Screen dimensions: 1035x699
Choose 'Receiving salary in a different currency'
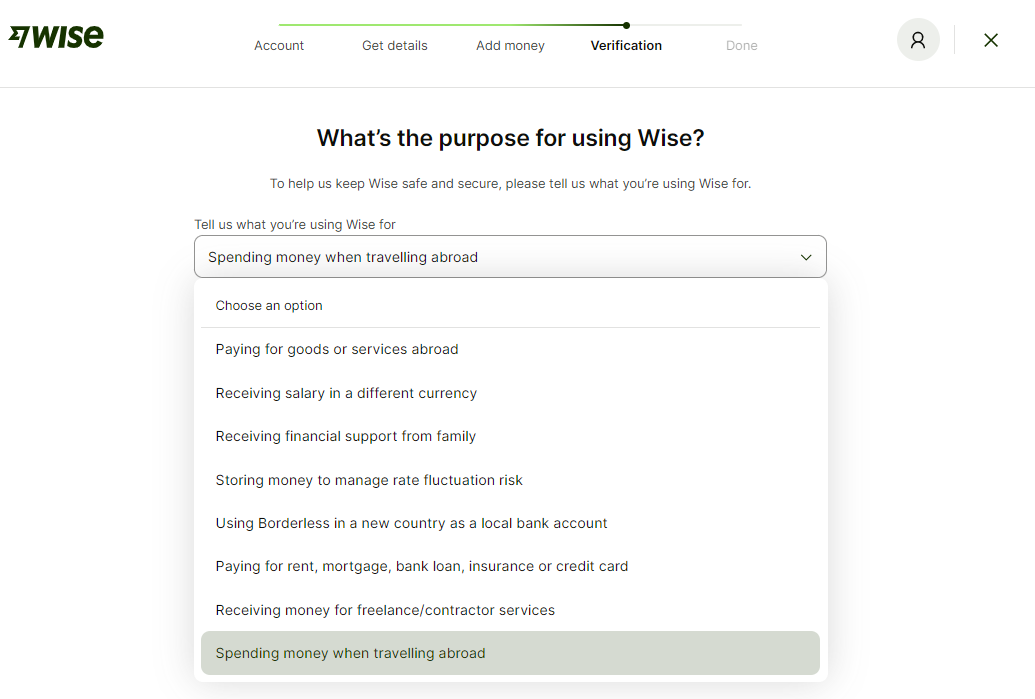coord(346,393)
